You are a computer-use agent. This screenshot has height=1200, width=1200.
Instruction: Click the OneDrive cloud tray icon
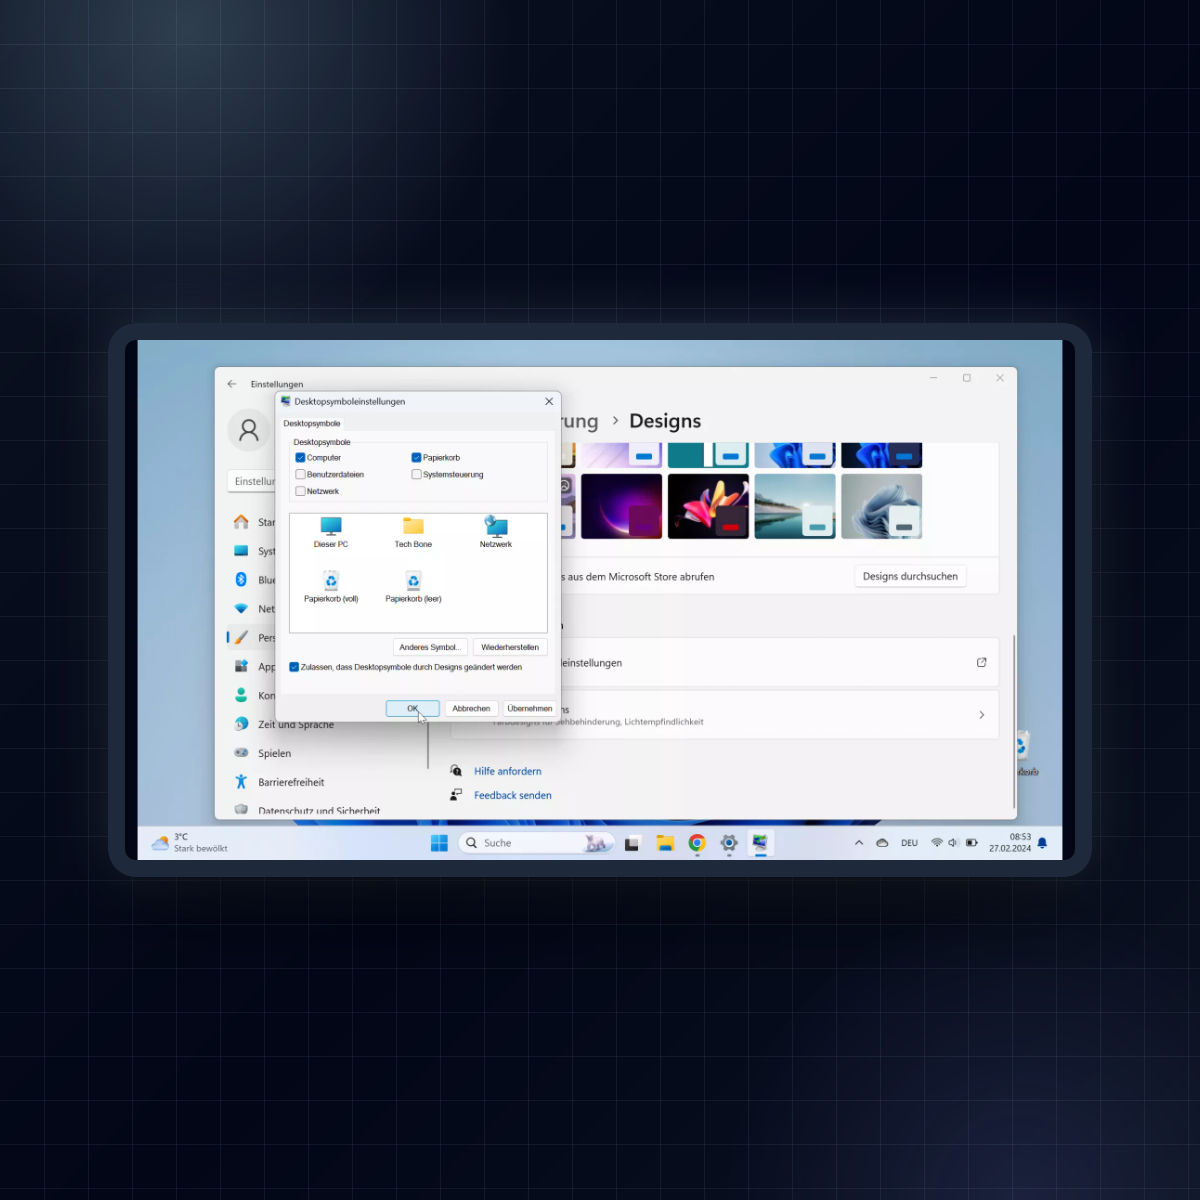coord(882,843)
